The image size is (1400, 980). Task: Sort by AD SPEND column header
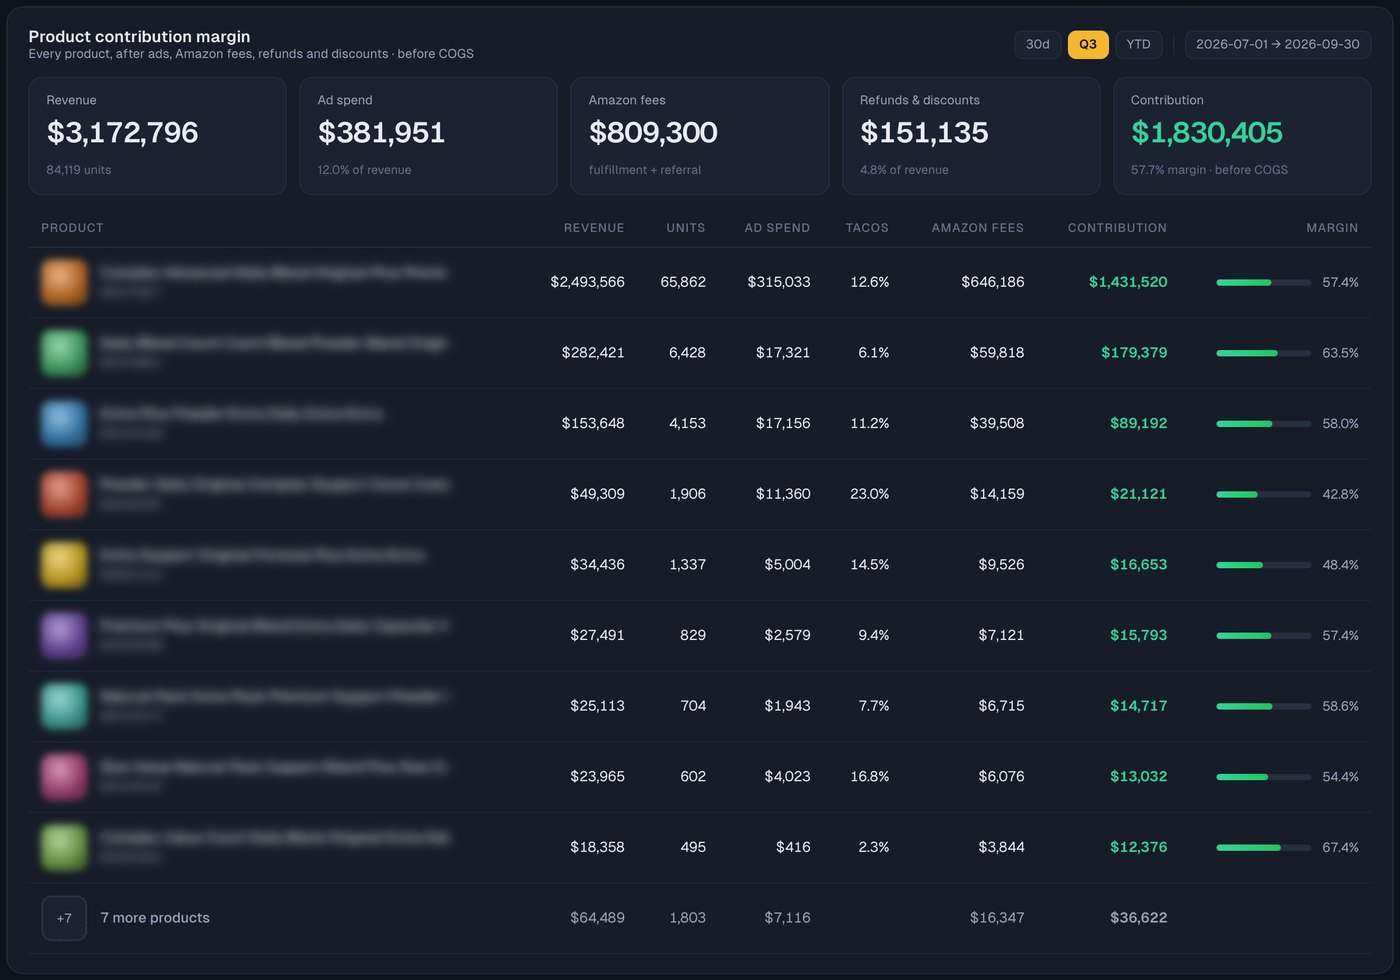[777, 228]
